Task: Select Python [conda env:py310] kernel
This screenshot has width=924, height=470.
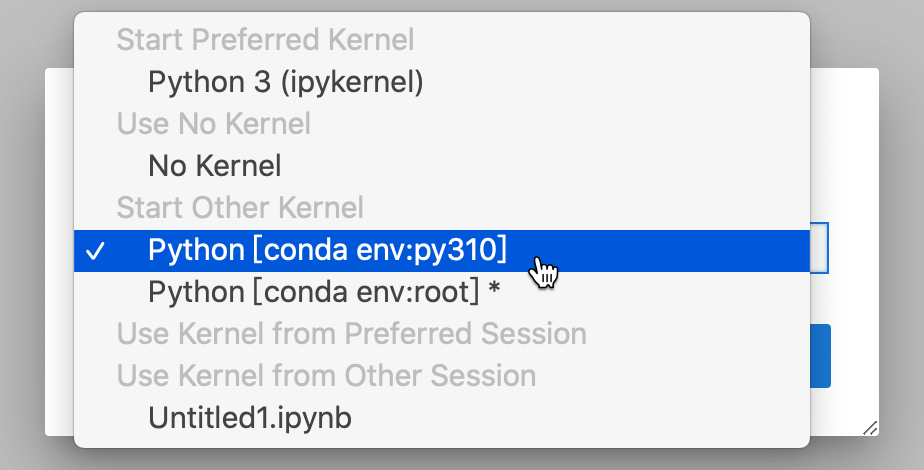Action: [327, 250]
